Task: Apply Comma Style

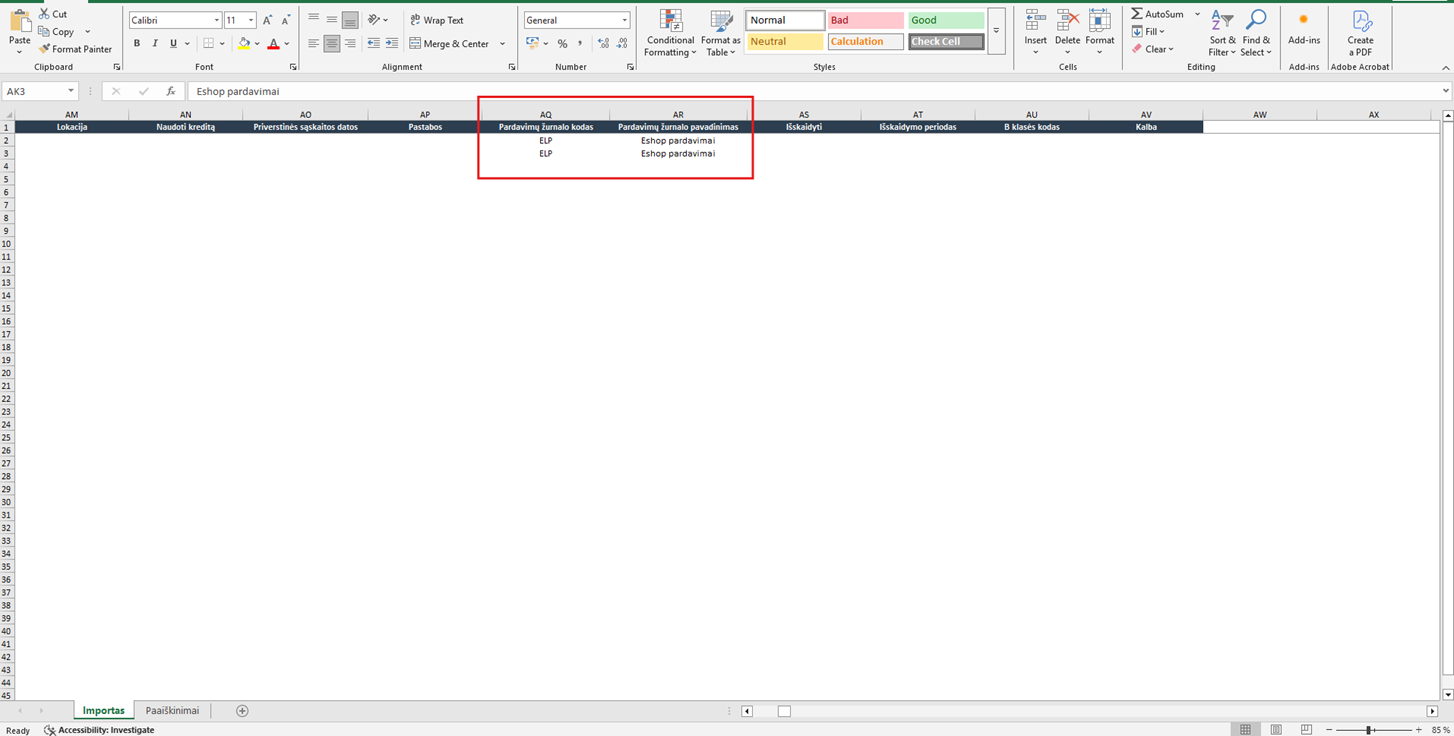Action: tap(580, 43)
